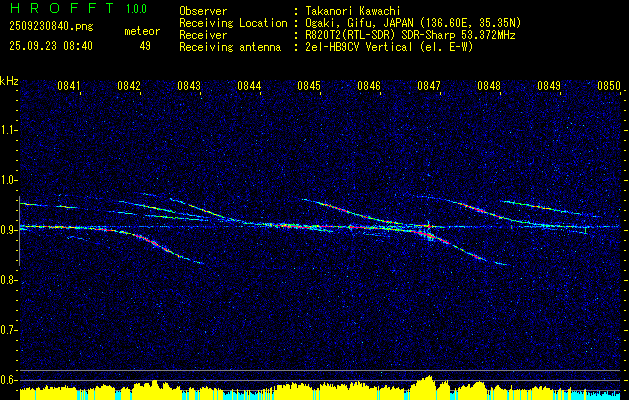
Task: Click time marker 0847
Action: pos(429,86)
